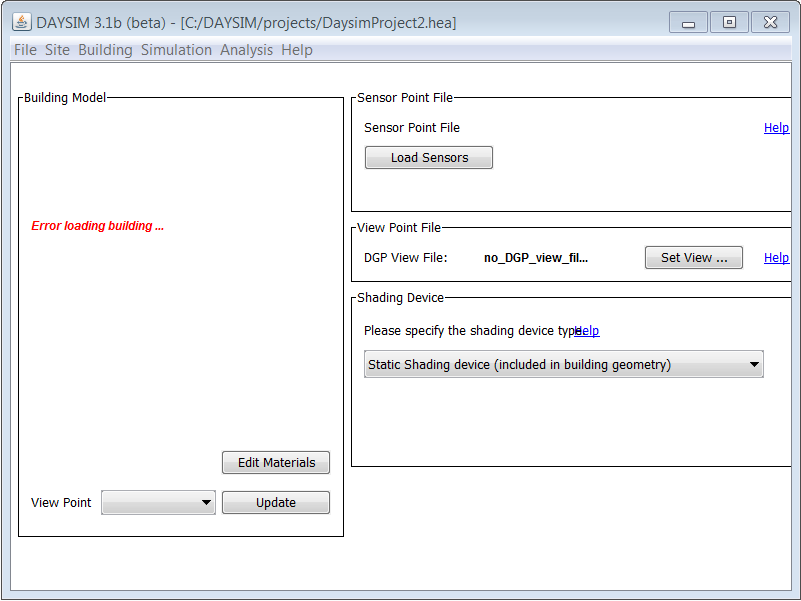This screenshot has width=801, height=601.
Task: Click the Load Sensors button
Action: click(x=429, y=157)
